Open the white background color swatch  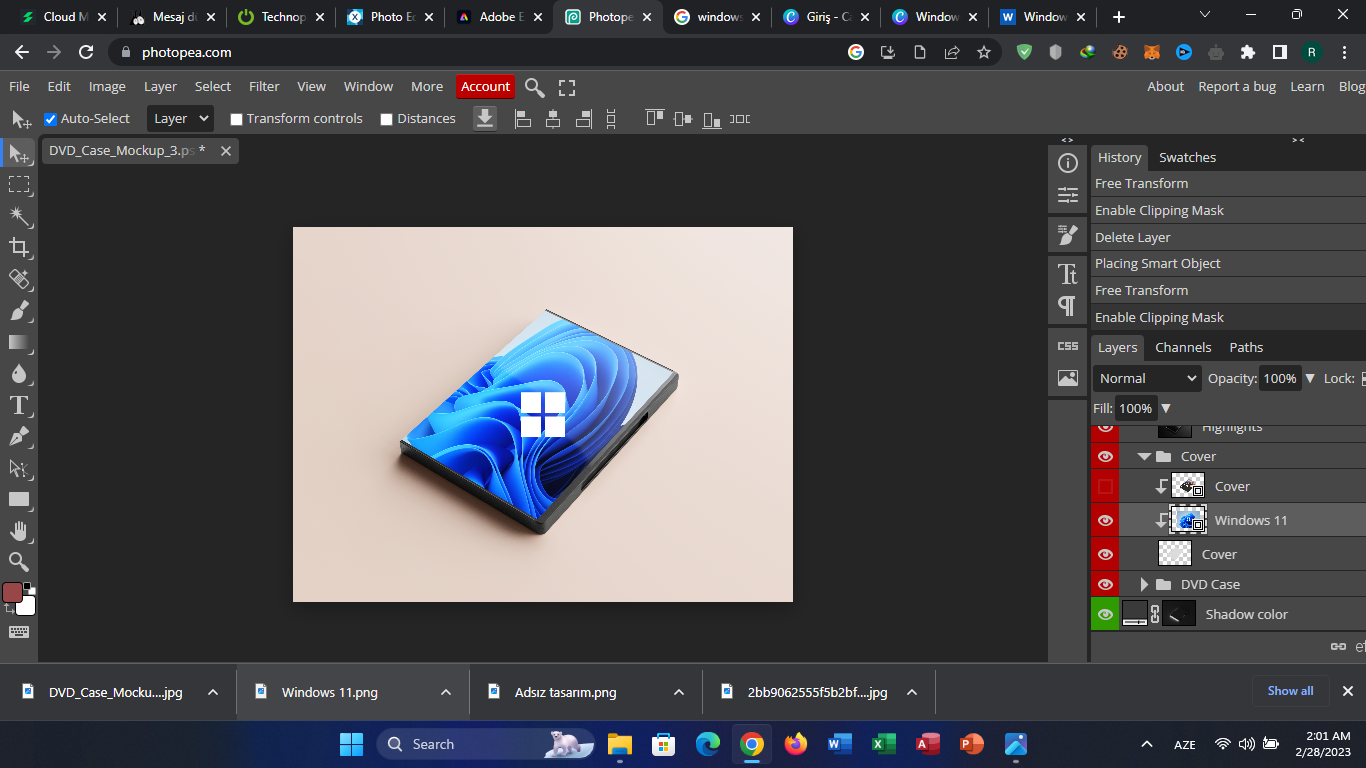coord(27,605)
